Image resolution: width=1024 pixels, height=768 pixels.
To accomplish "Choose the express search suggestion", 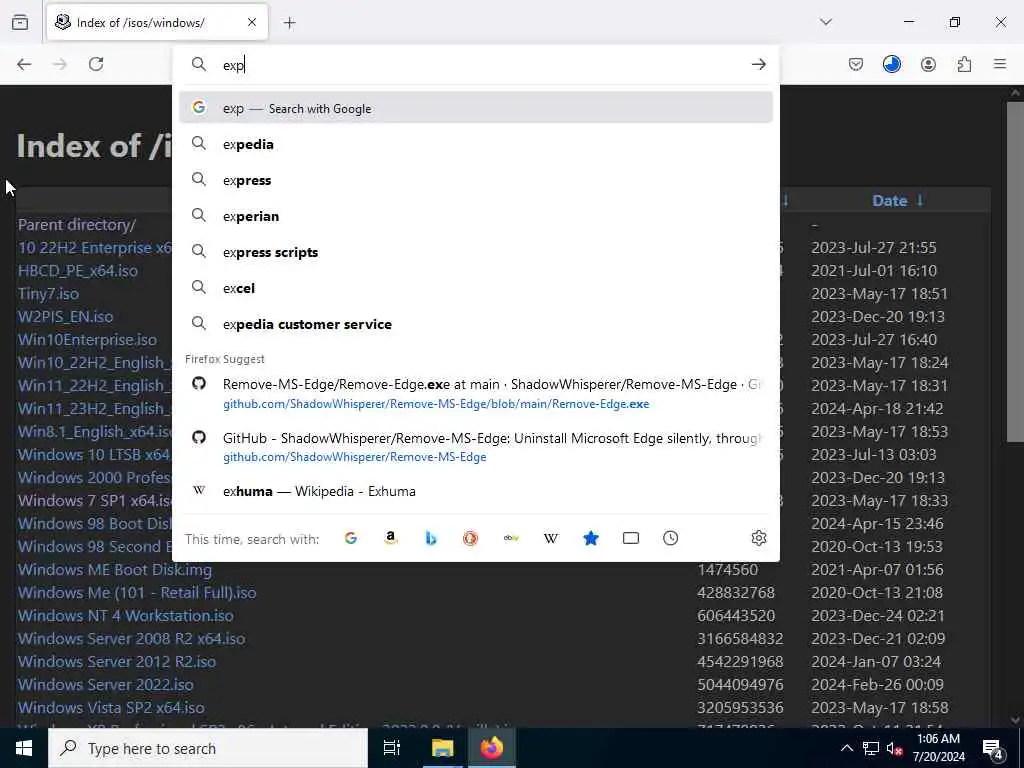I will coord(475,180).
